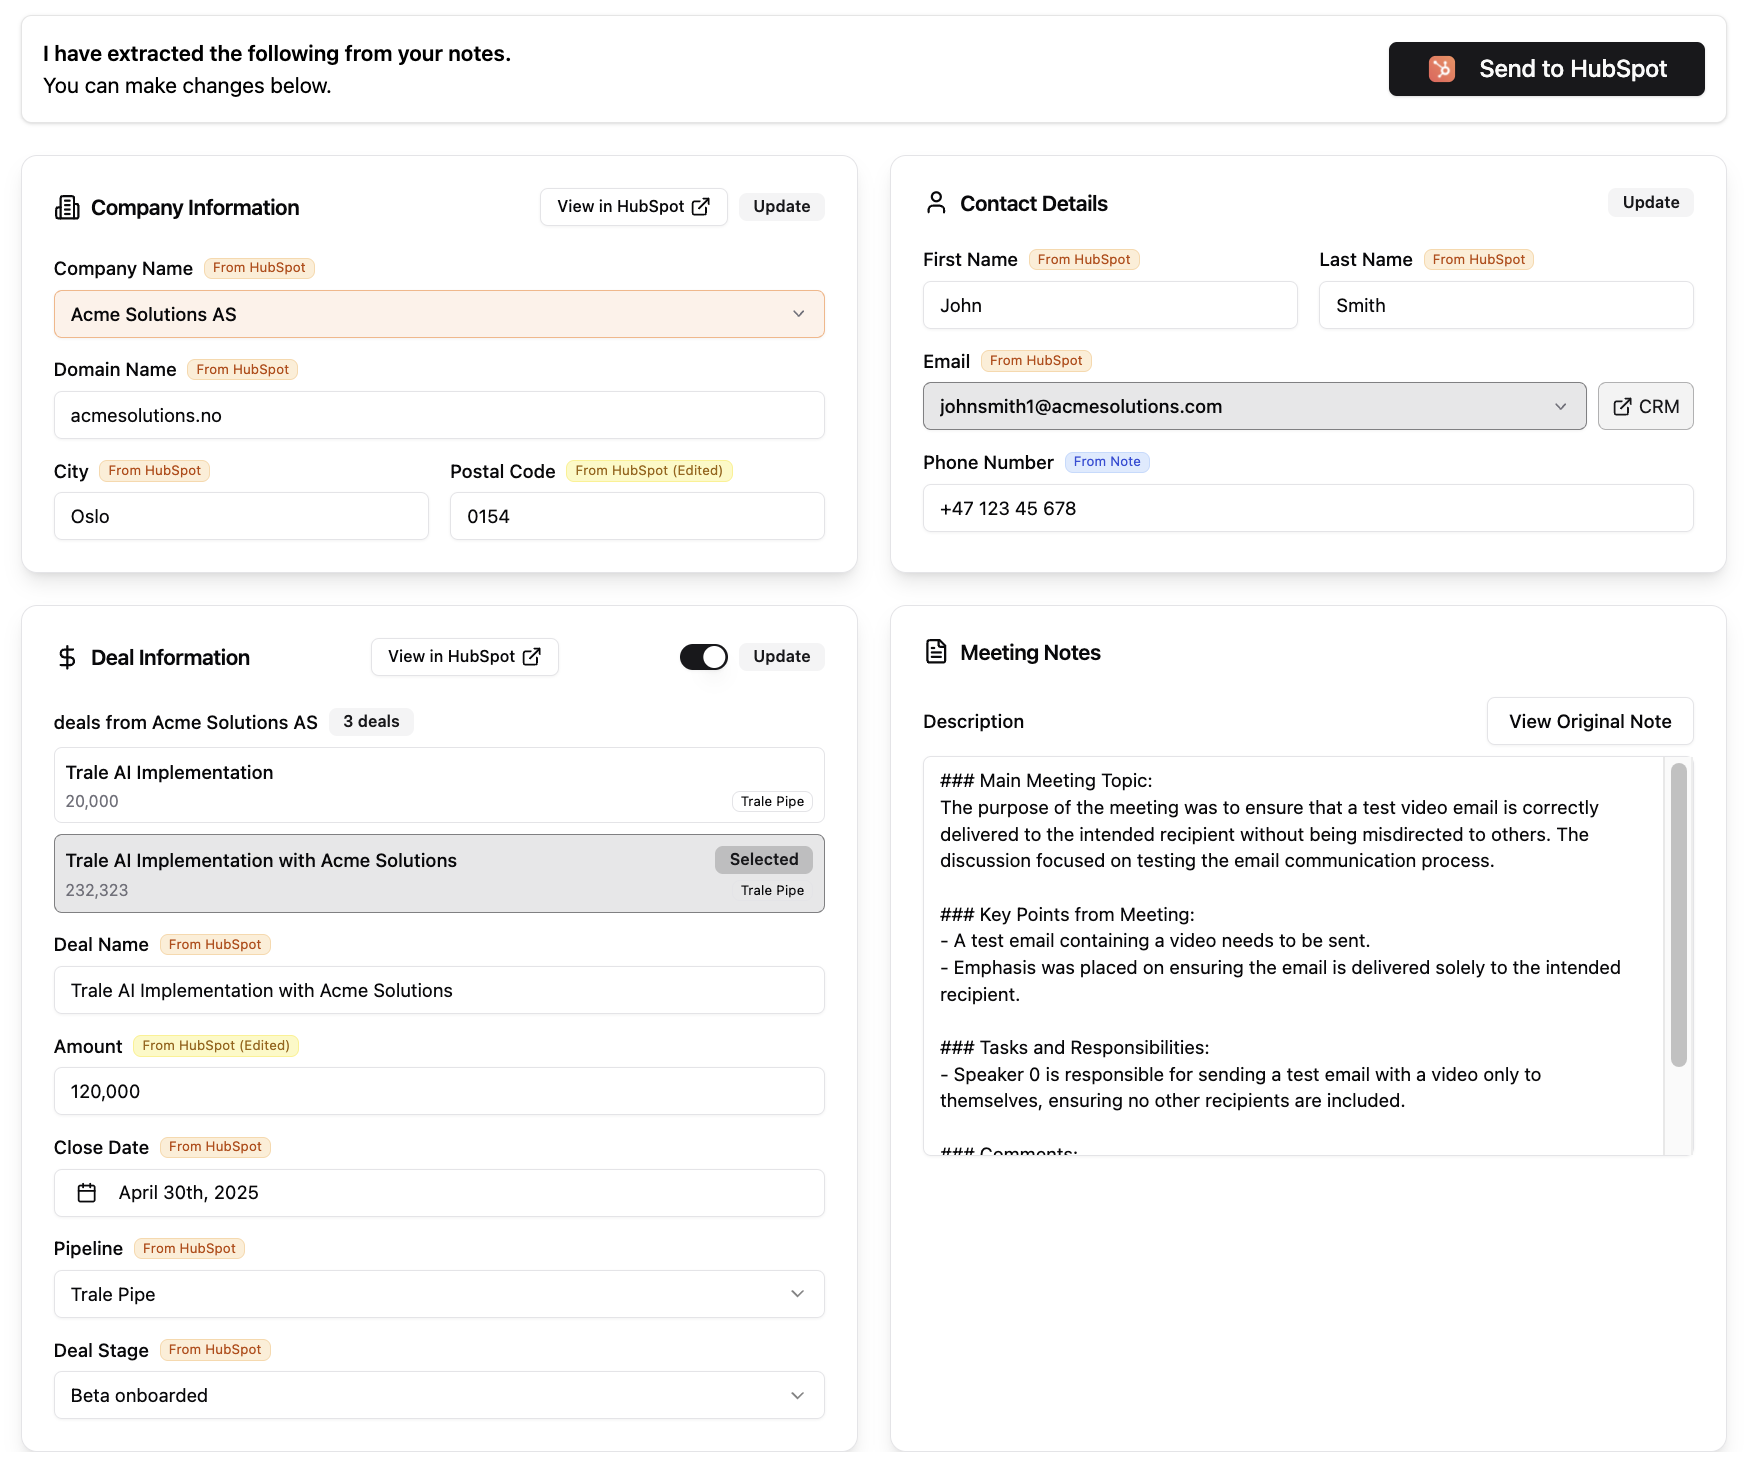Select the Trale AI Implementation deal worth 20,000
Screen dimensions: 1752x1476
coord(438,784)
